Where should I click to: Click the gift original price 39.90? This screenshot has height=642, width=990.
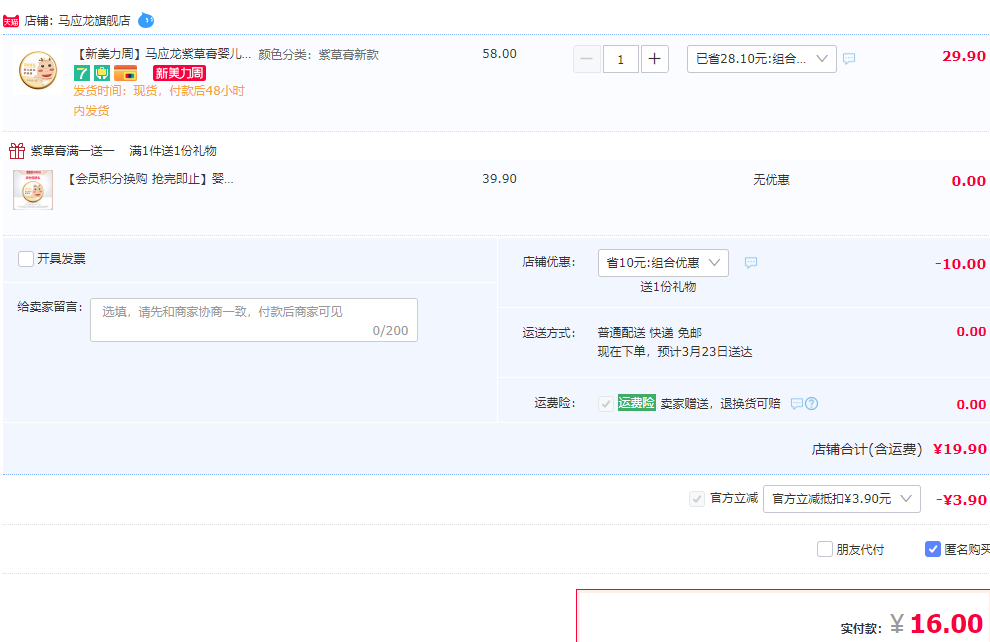[x=499, y=179]
